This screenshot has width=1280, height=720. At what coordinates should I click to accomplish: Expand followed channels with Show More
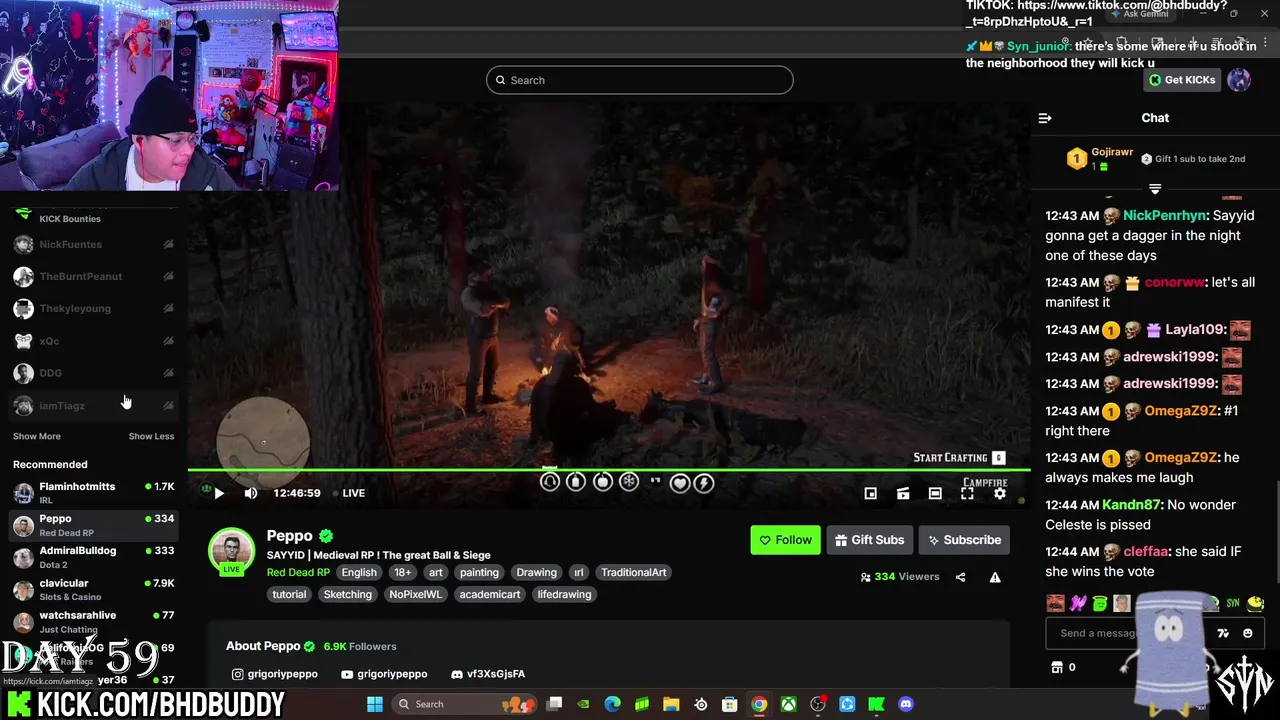click(x=37, y=436)
